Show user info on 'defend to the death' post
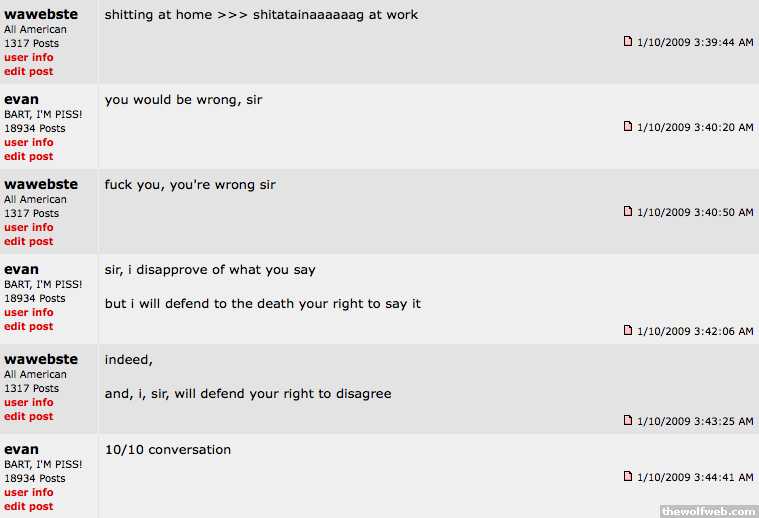759x518 pixels. coord(29,312)
